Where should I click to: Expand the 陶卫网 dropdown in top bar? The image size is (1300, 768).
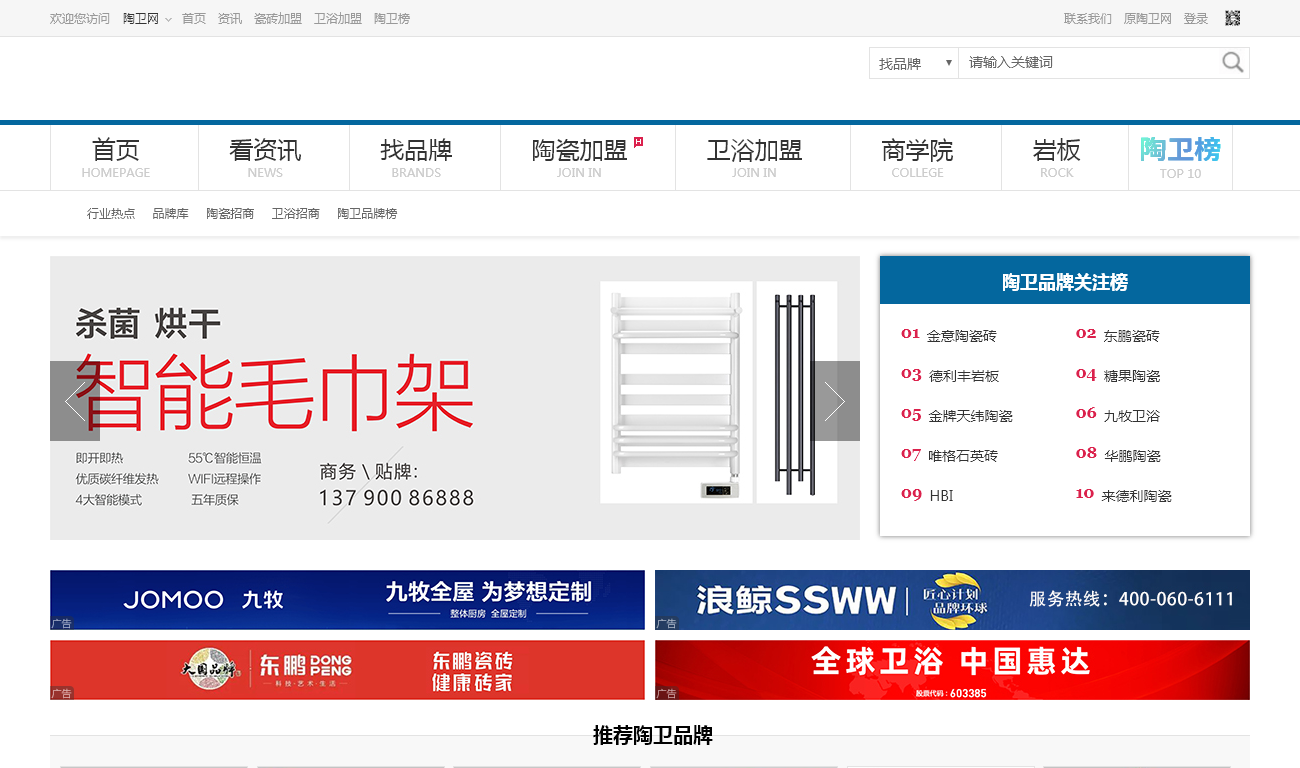[x=147, y=19]
